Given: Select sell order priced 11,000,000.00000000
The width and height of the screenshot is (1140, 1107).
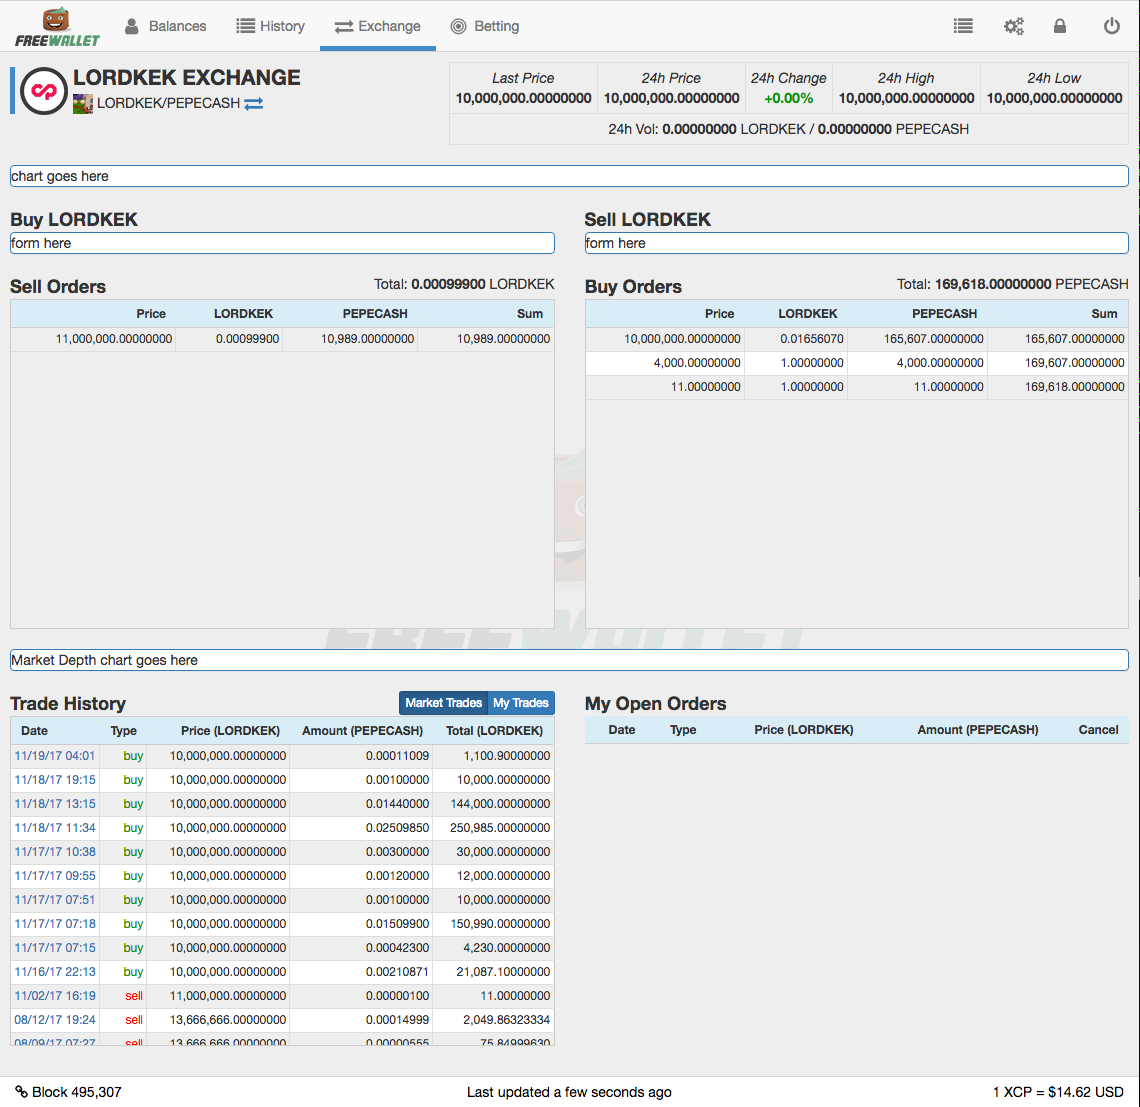Looking at the screenshot, I should (282, 339).
